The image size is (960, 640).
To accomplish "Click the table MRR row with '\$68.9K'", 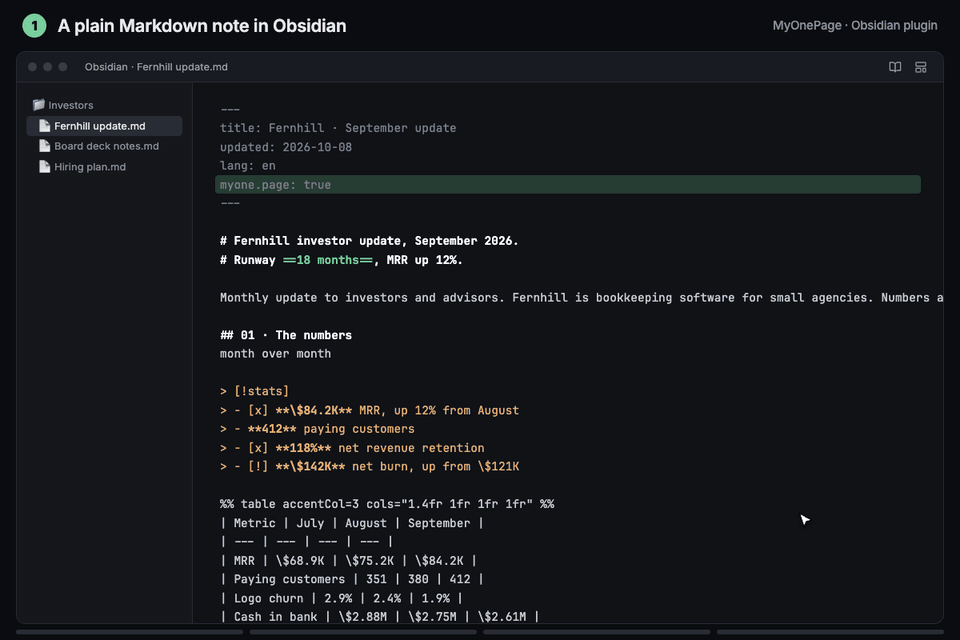I will (x=348, y=560).
